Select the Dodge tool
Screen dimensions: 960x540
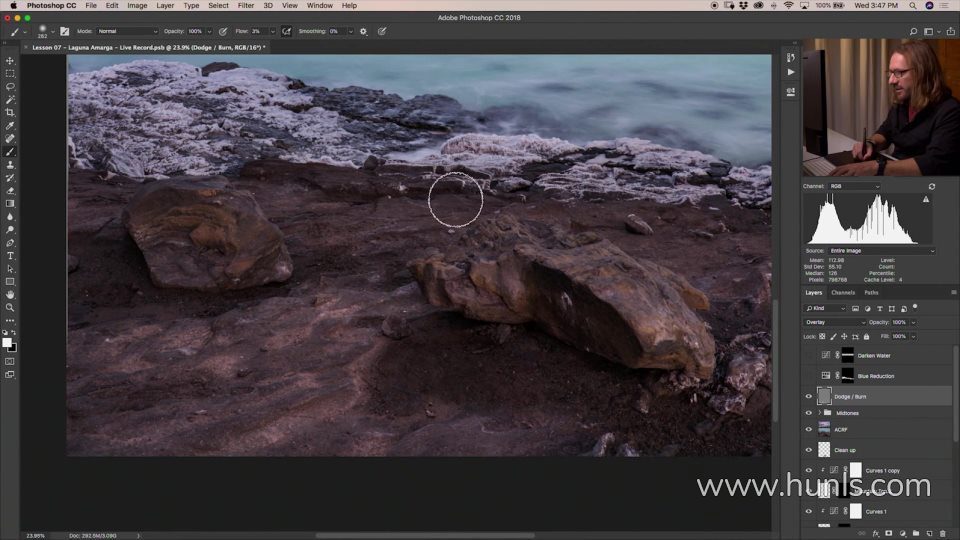10,230
